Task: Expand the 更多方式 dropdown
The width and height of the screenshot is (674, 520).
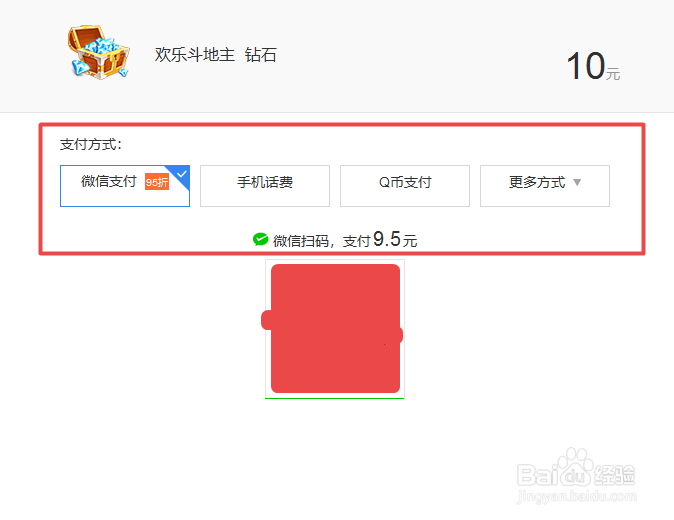Action: [545, 186]
